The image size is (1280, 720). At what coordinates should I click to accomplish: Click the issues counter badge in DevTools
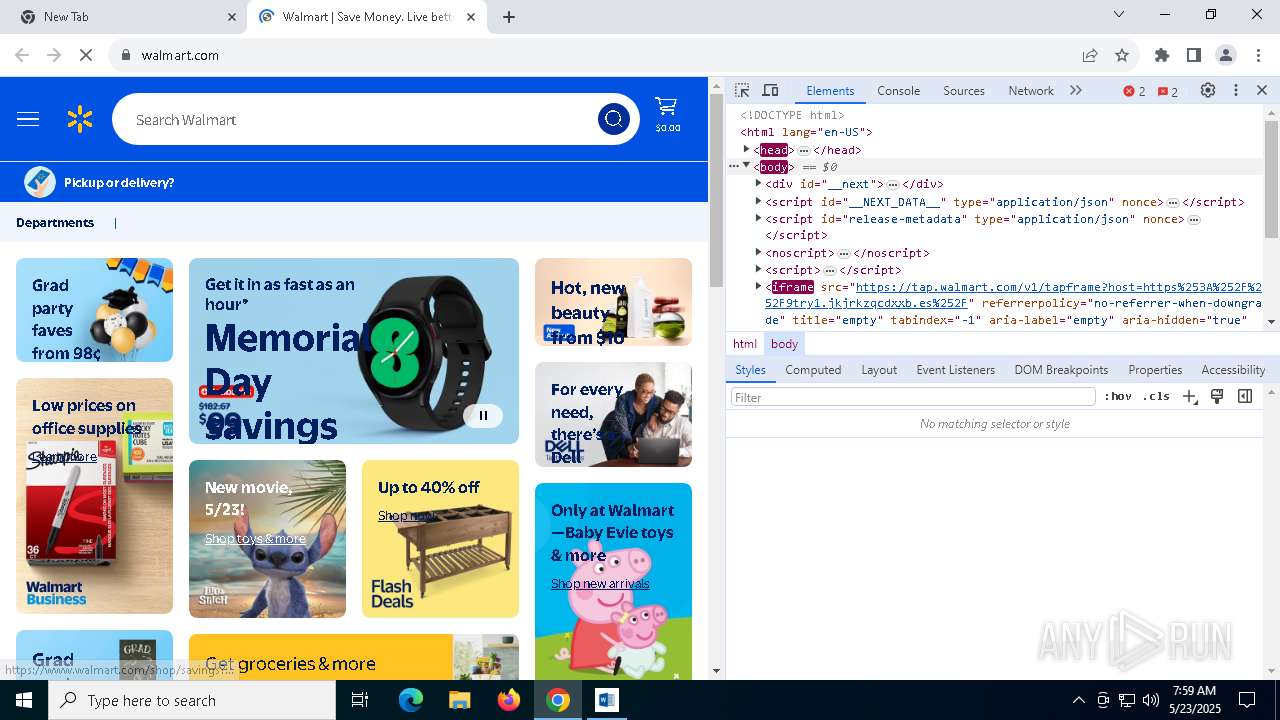pos(1168,91)
